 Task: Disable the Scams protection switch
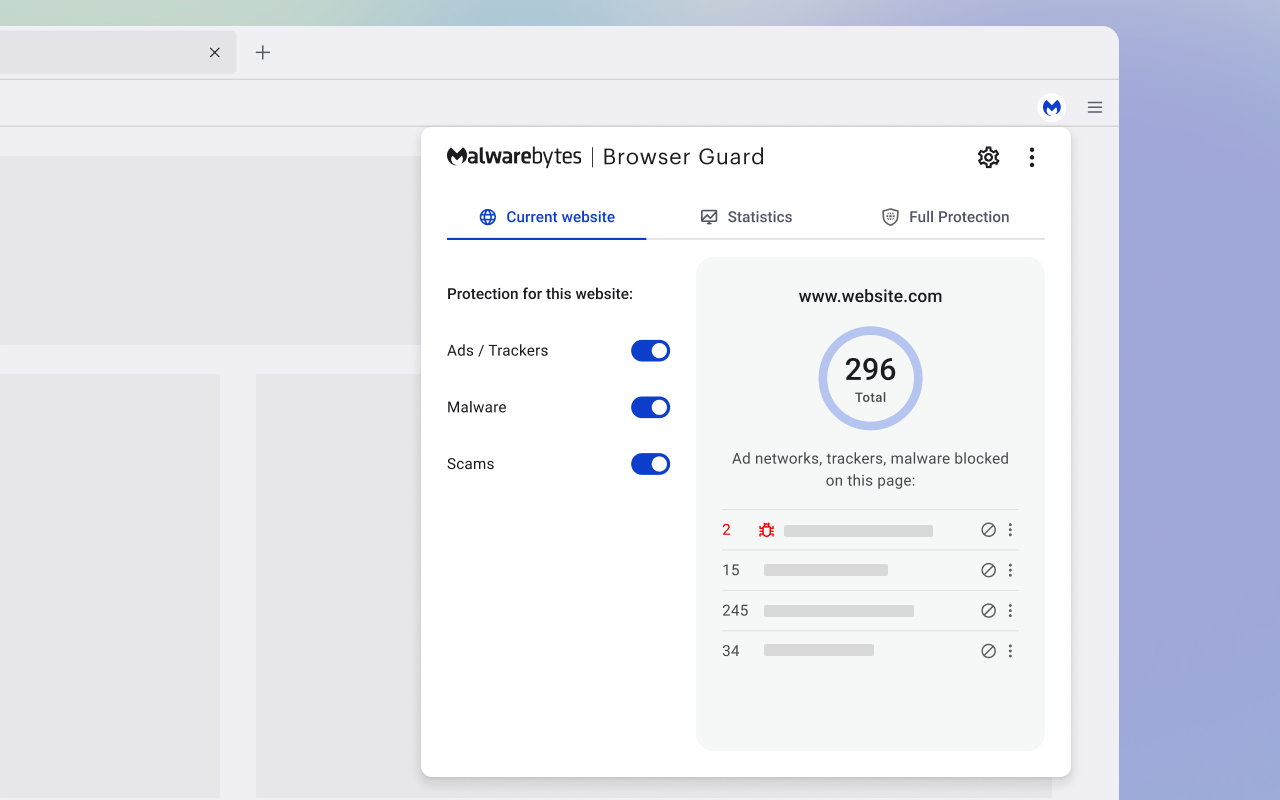(650, 464)
